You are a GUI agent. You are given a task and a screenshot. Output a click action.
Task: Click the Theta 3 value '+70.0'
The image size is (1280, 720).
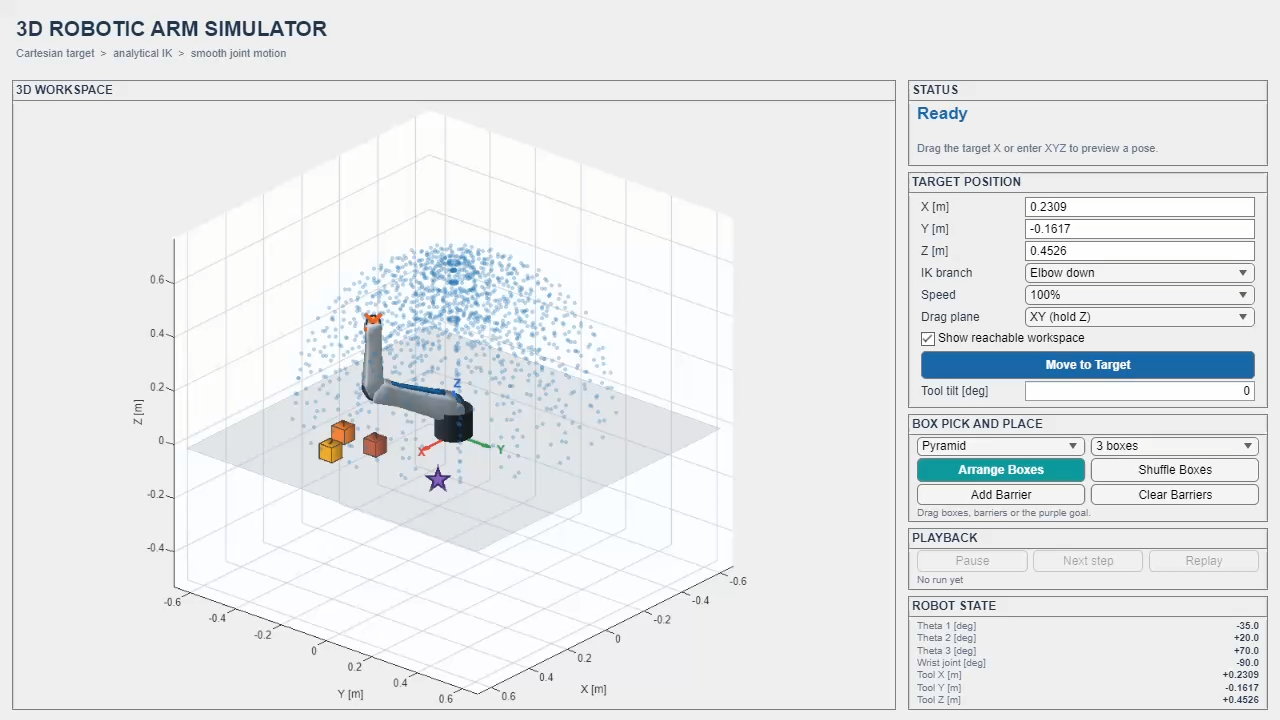click(x=1247, y=651)
